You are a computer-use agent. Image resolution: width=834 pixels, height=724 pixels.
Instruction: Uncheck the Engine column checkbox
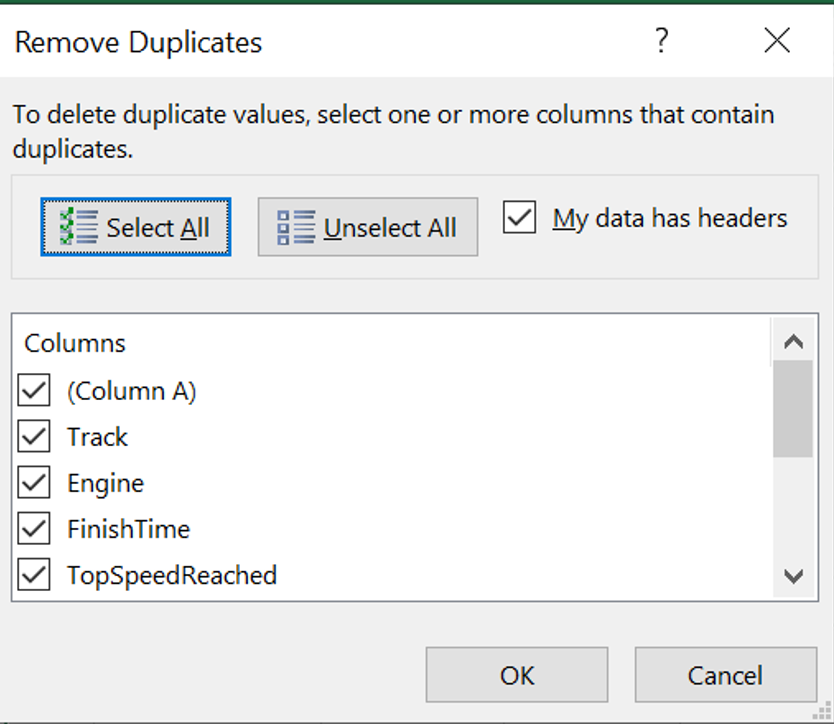point(34,482)
